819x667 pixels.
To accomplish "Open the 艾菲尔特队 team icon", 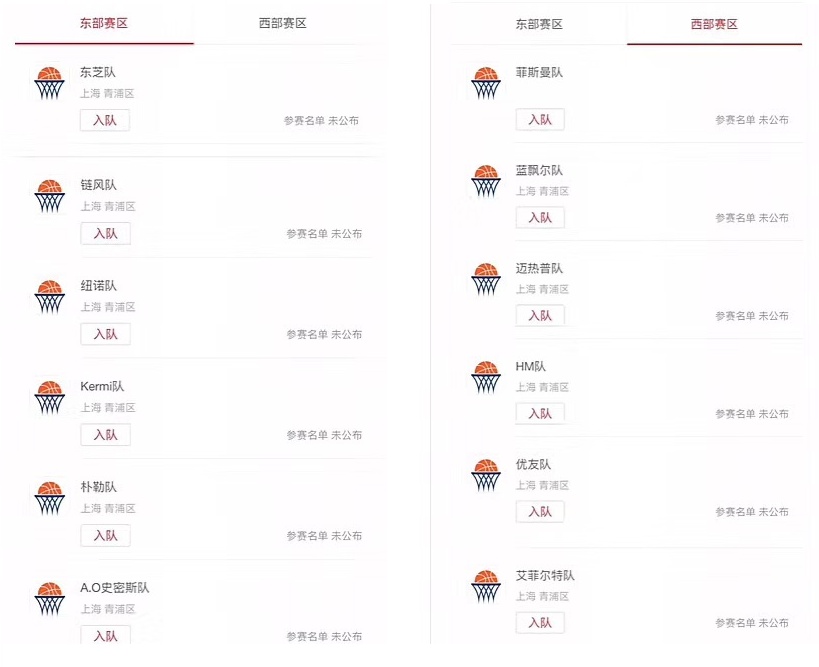I will [486, 586].
